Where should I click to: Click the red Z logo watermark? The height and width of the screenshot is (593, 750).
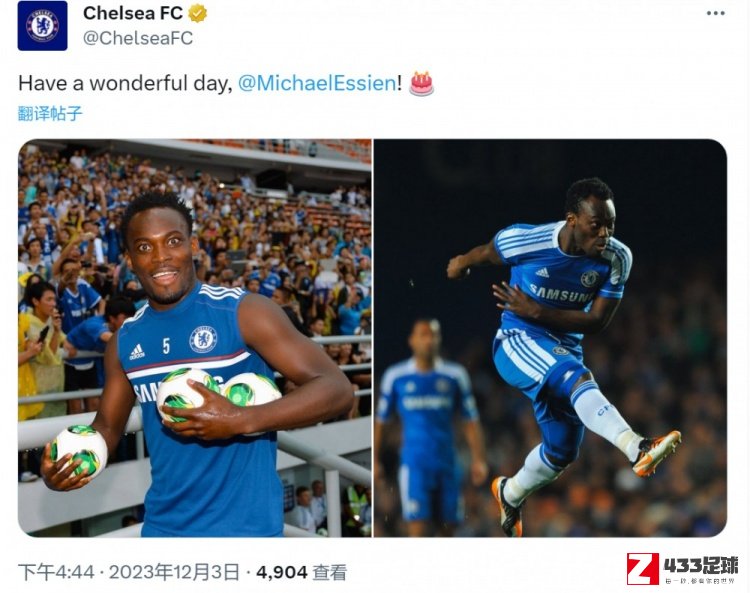(x=643, y=569)
